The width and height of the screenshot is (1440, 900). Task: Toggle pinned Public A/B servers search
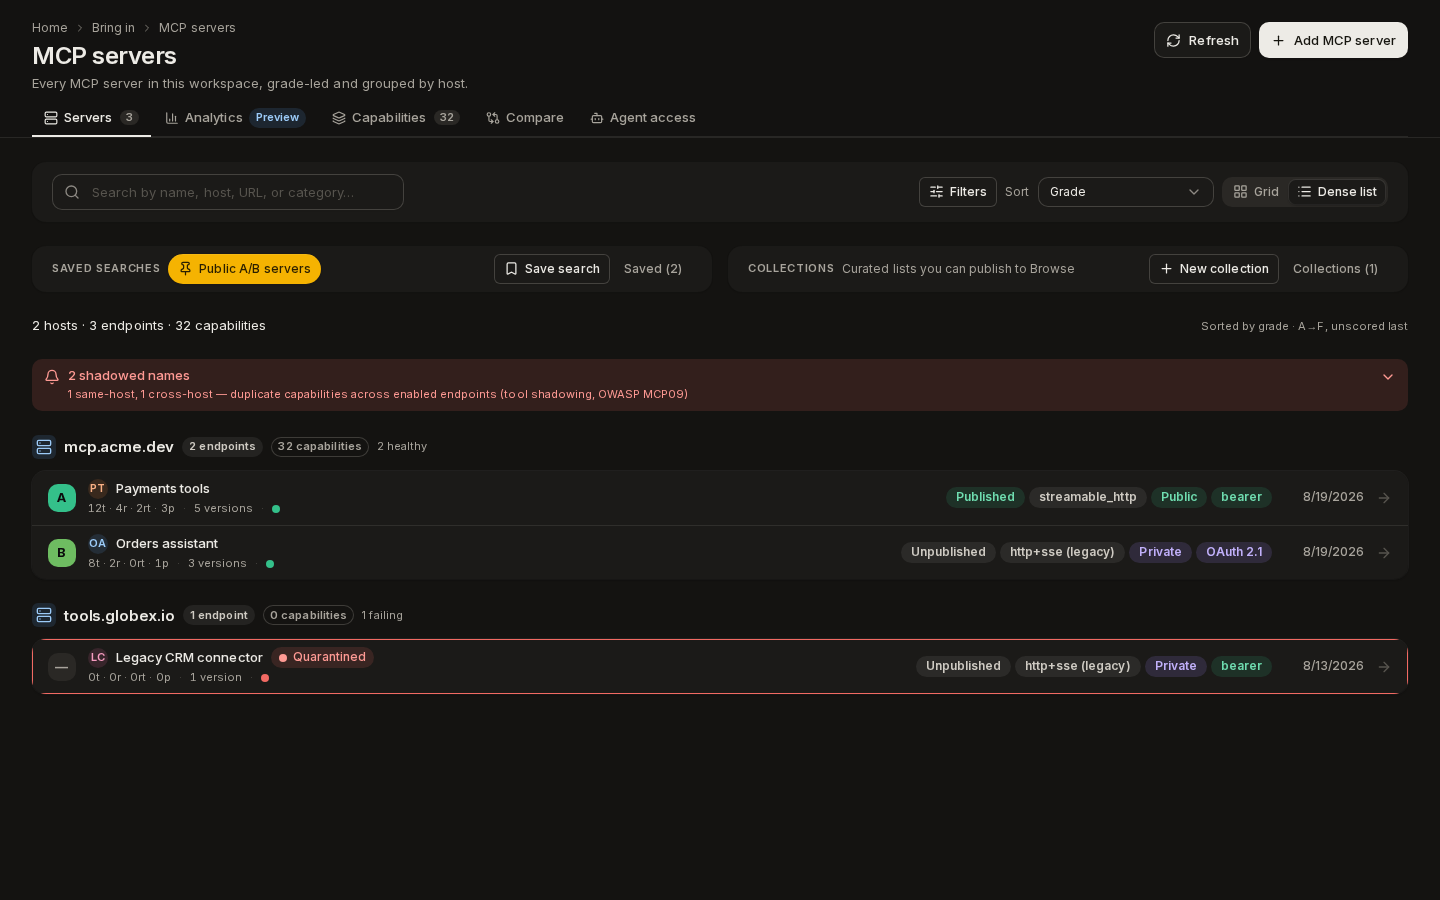pyautogui.click(x=244, y=269)
